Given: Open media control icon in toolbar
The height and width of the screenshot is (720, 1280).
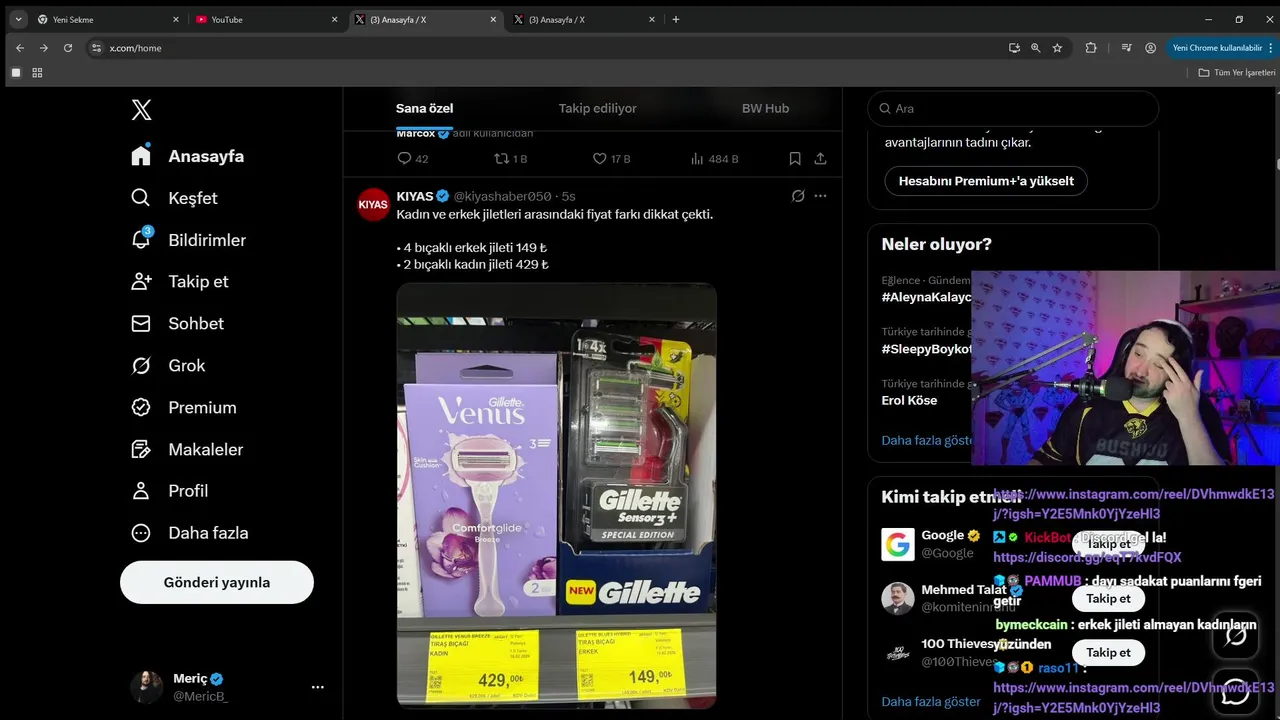Looking at the screenshot, I should click(x=1127, y=47).
